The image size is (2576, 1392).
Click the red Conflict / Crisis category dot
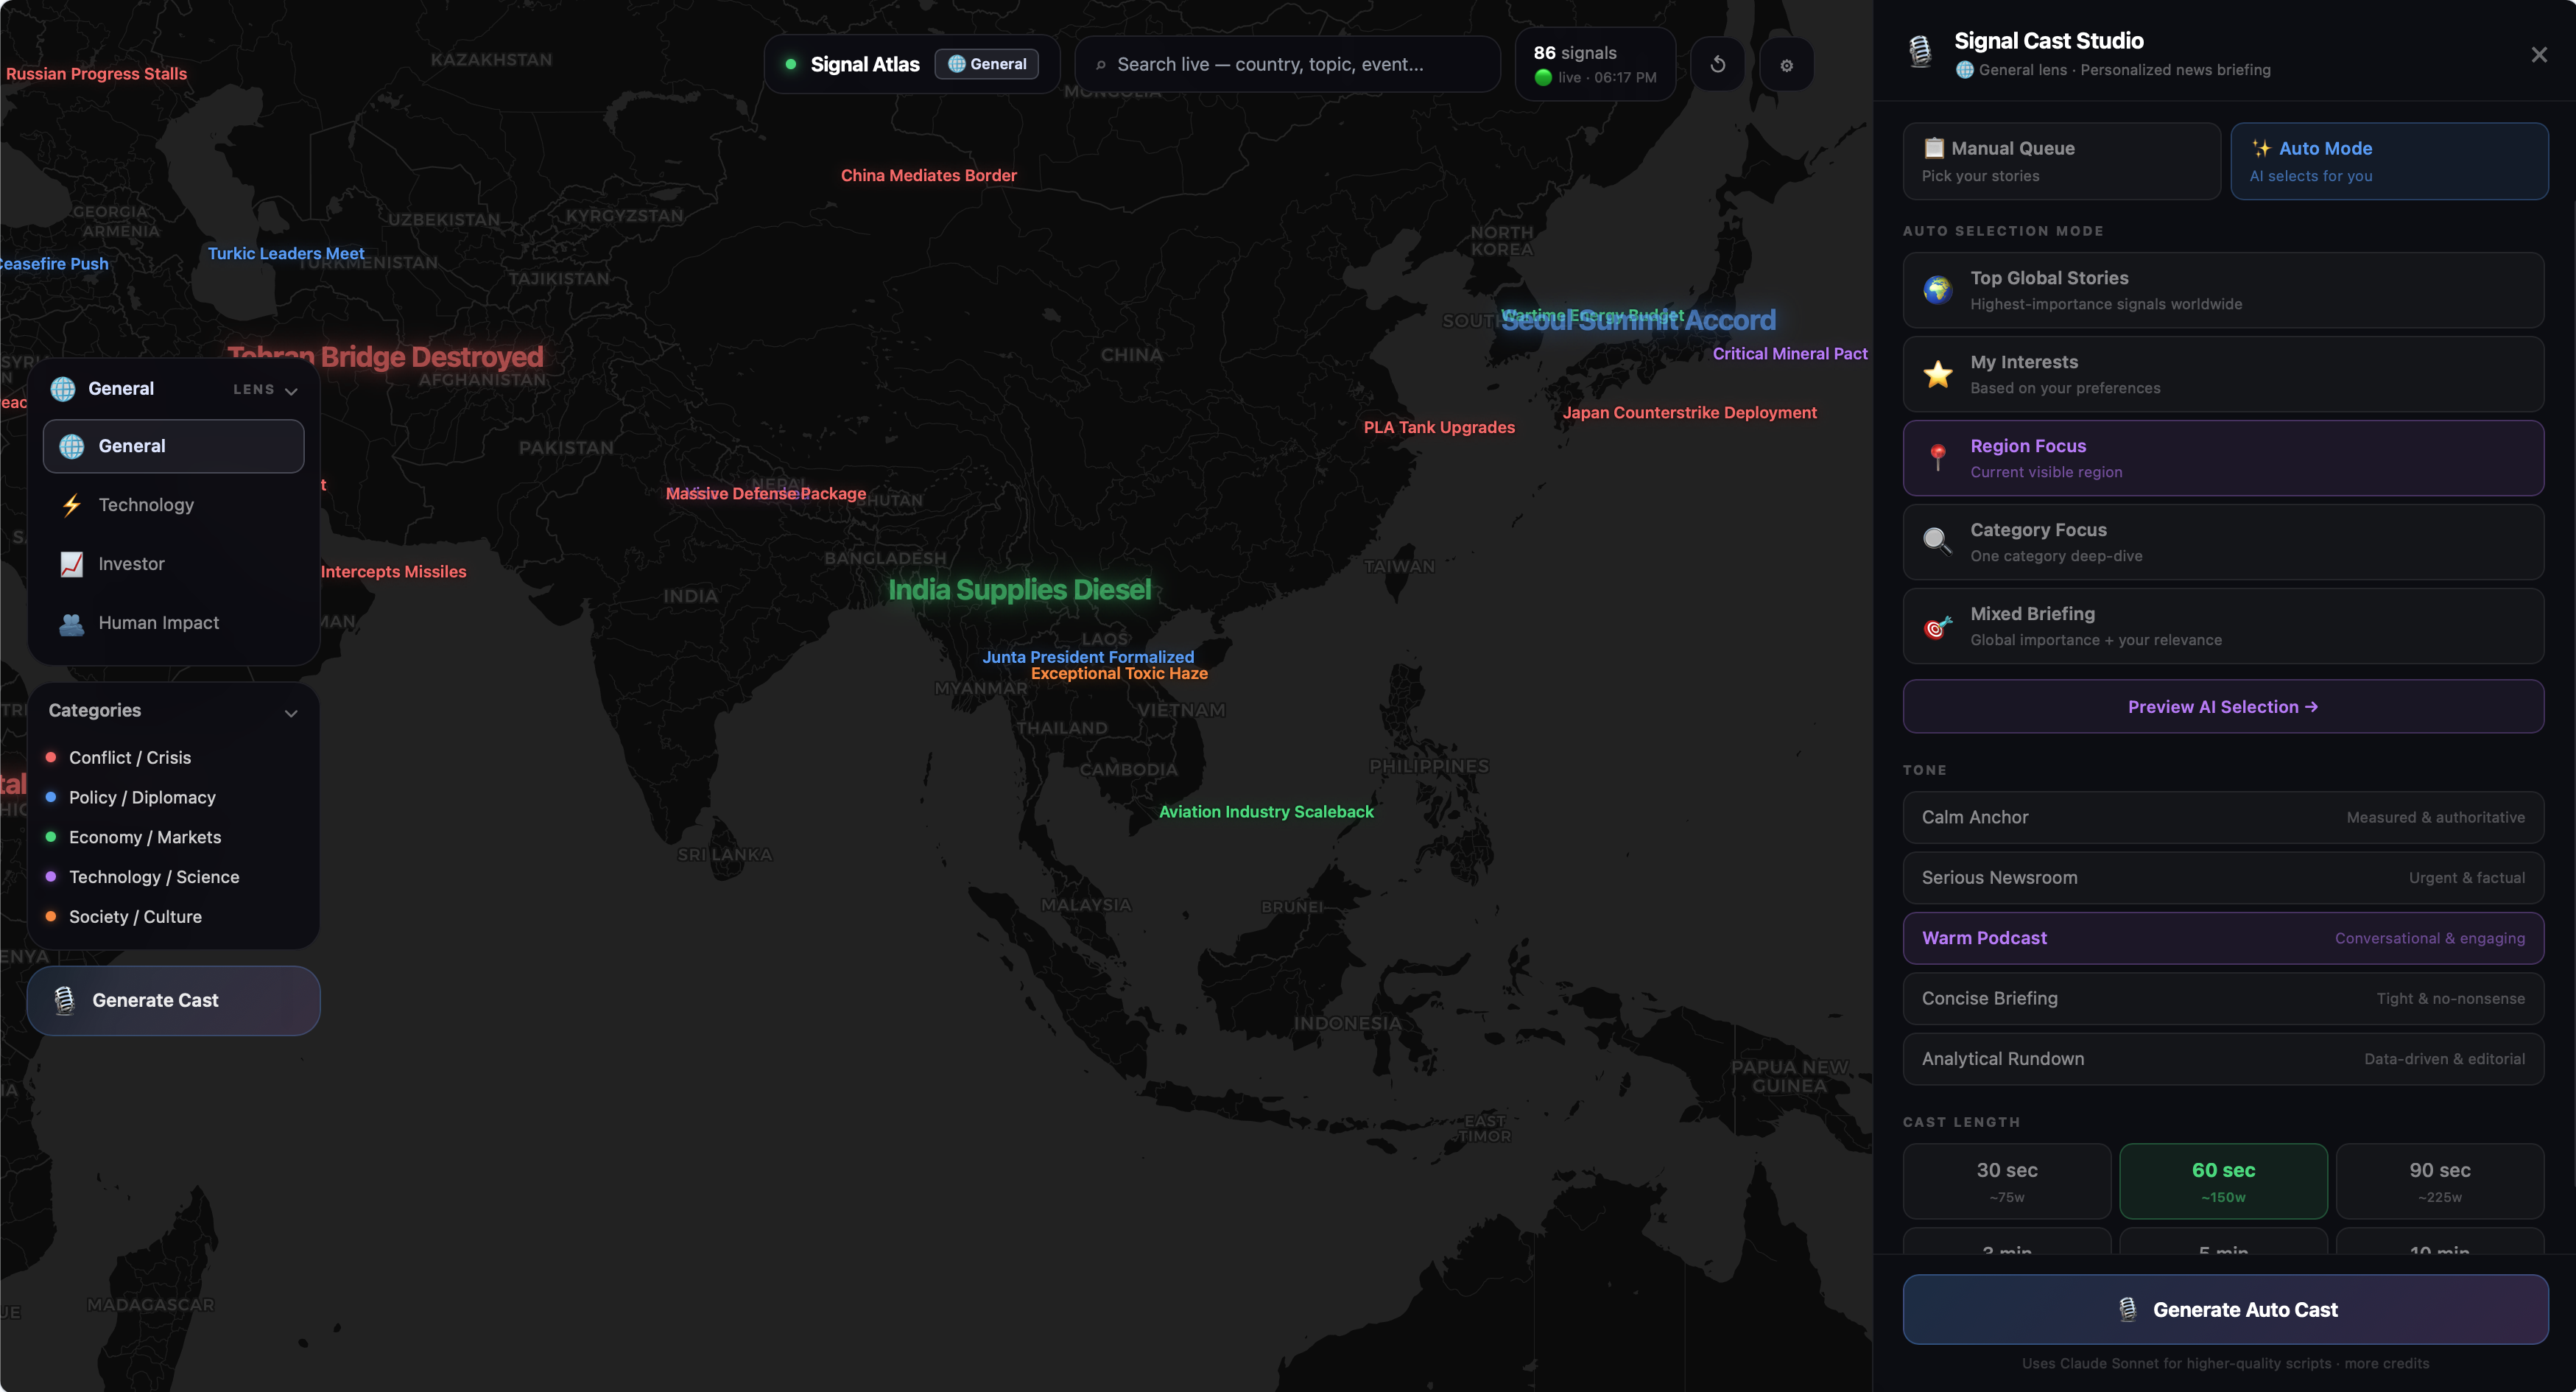point(51,757)
